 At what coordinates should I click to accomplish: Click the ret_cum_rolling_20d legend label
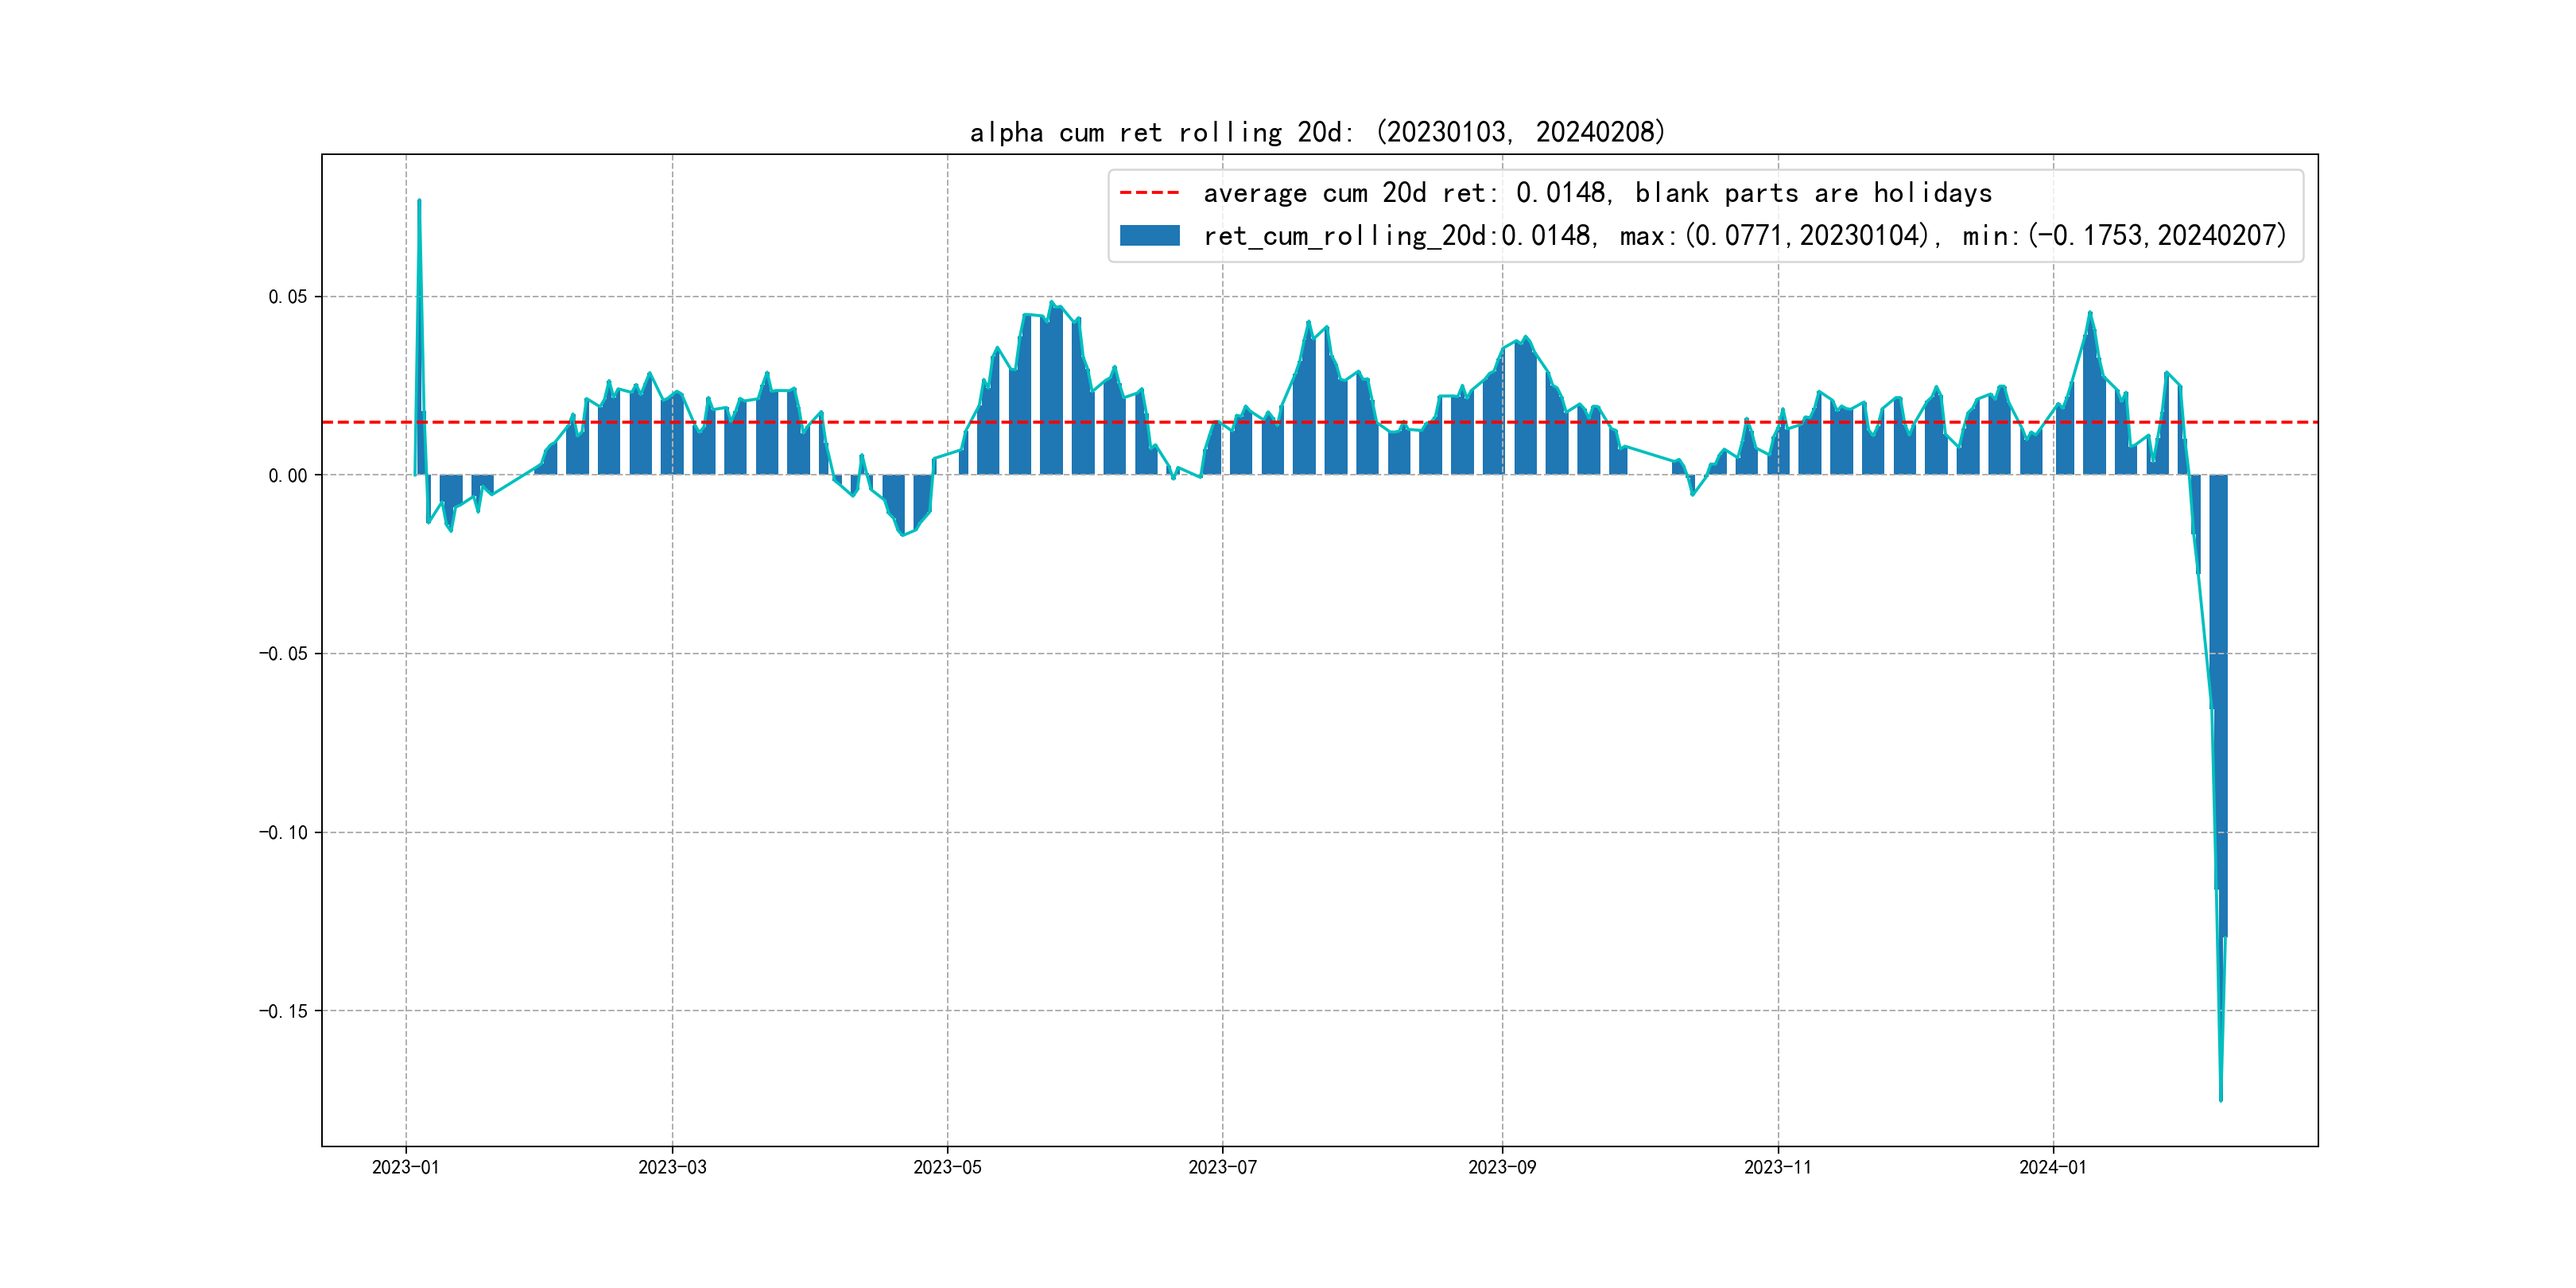point(1744,236)
